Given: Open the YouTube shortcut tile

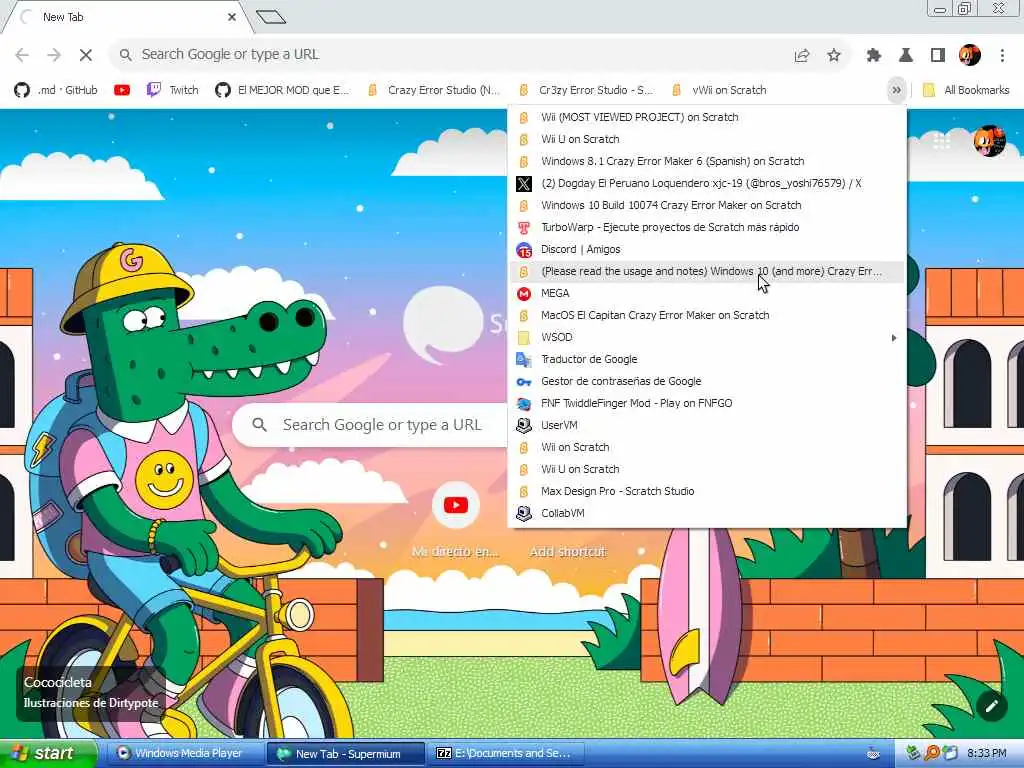Looking at the screenshot, I should [x=456, y=520].
